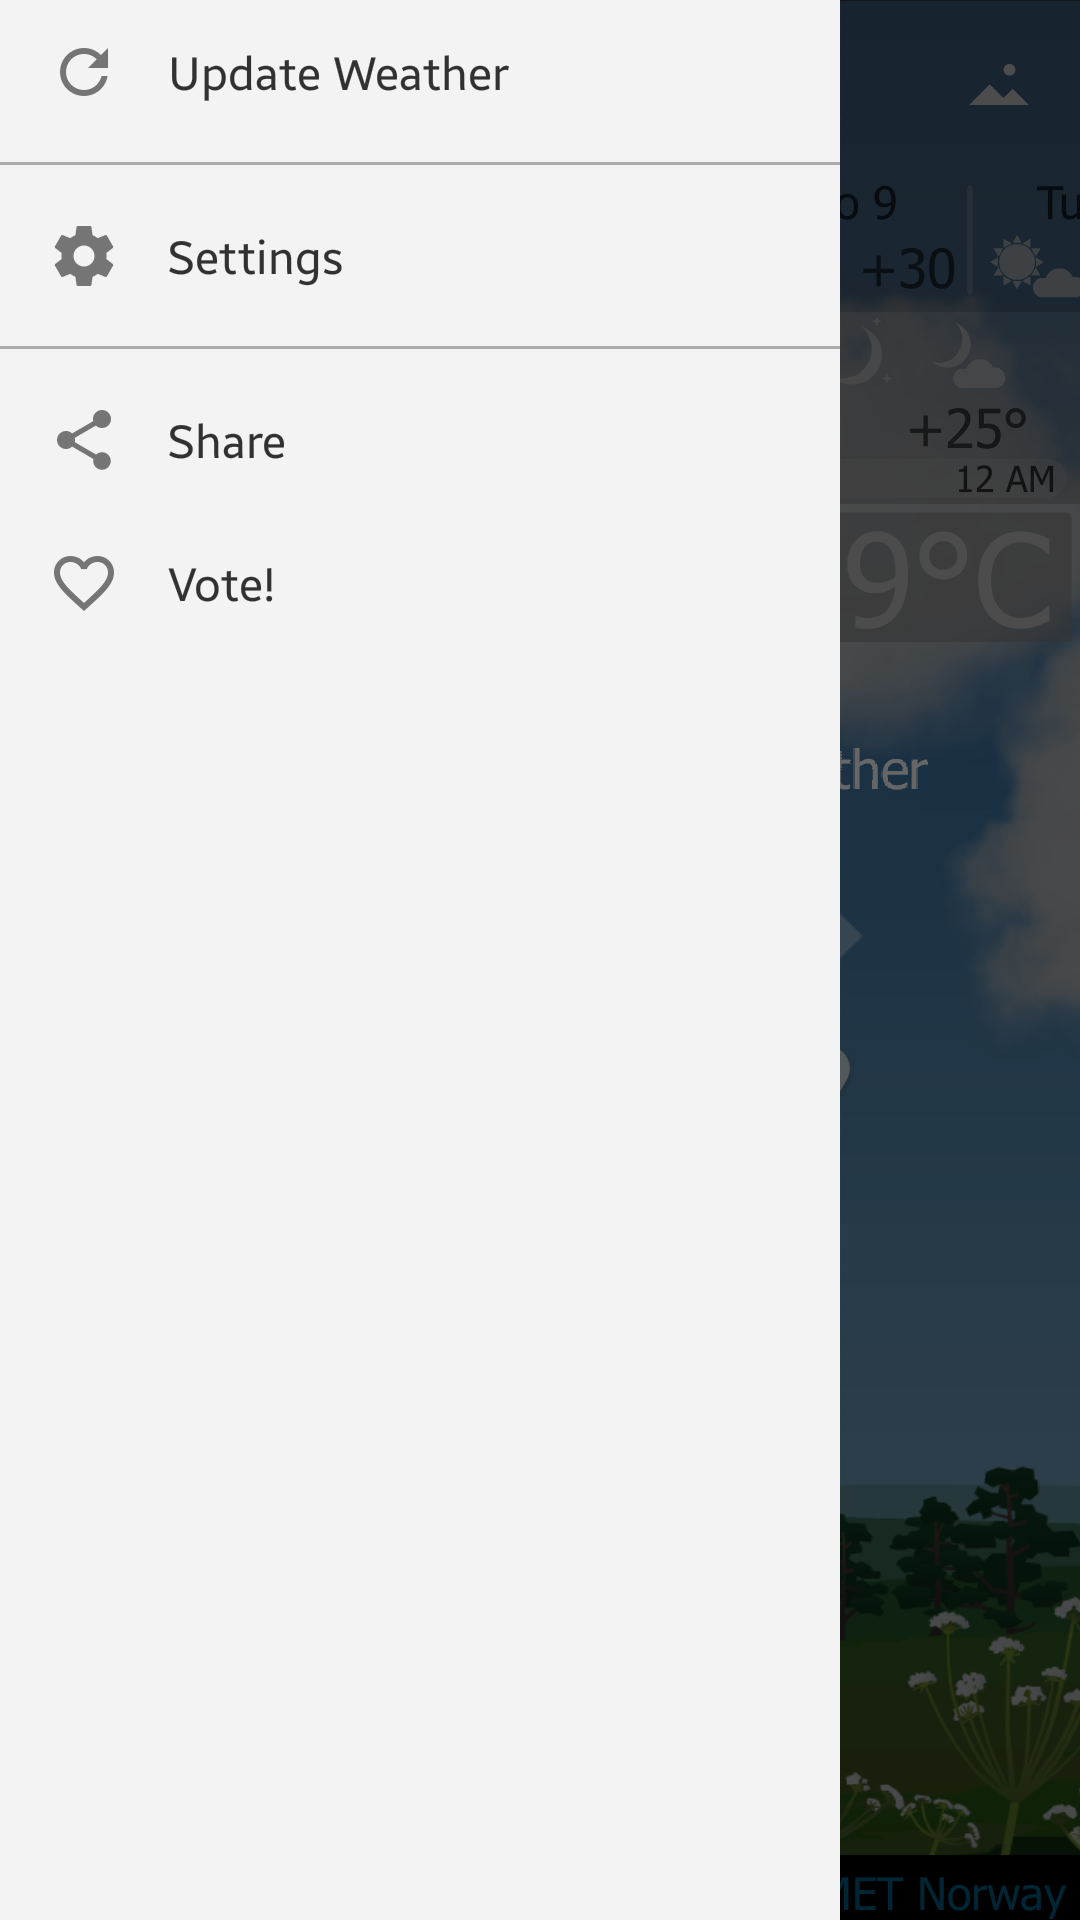The width and height of the screenshot is (1080, 1920).
Task: Choose the Share label in drawer
Action: (227, 442)
